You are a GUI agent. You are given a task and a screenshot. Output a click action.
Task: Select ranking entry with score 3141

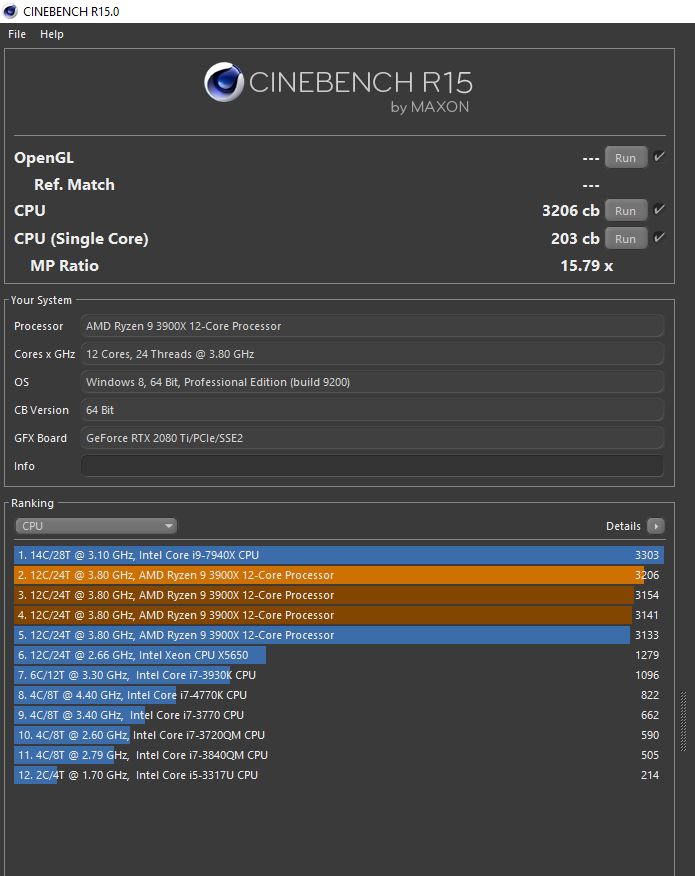339,615
